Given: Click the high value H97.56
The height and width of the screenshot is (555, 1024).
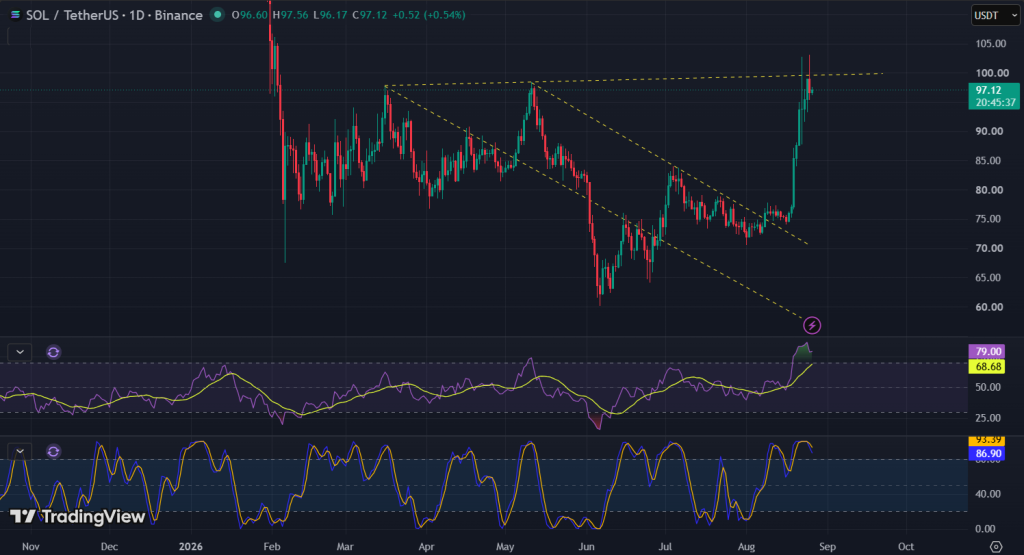Looking at the screenshot, I should coord(290,14).
